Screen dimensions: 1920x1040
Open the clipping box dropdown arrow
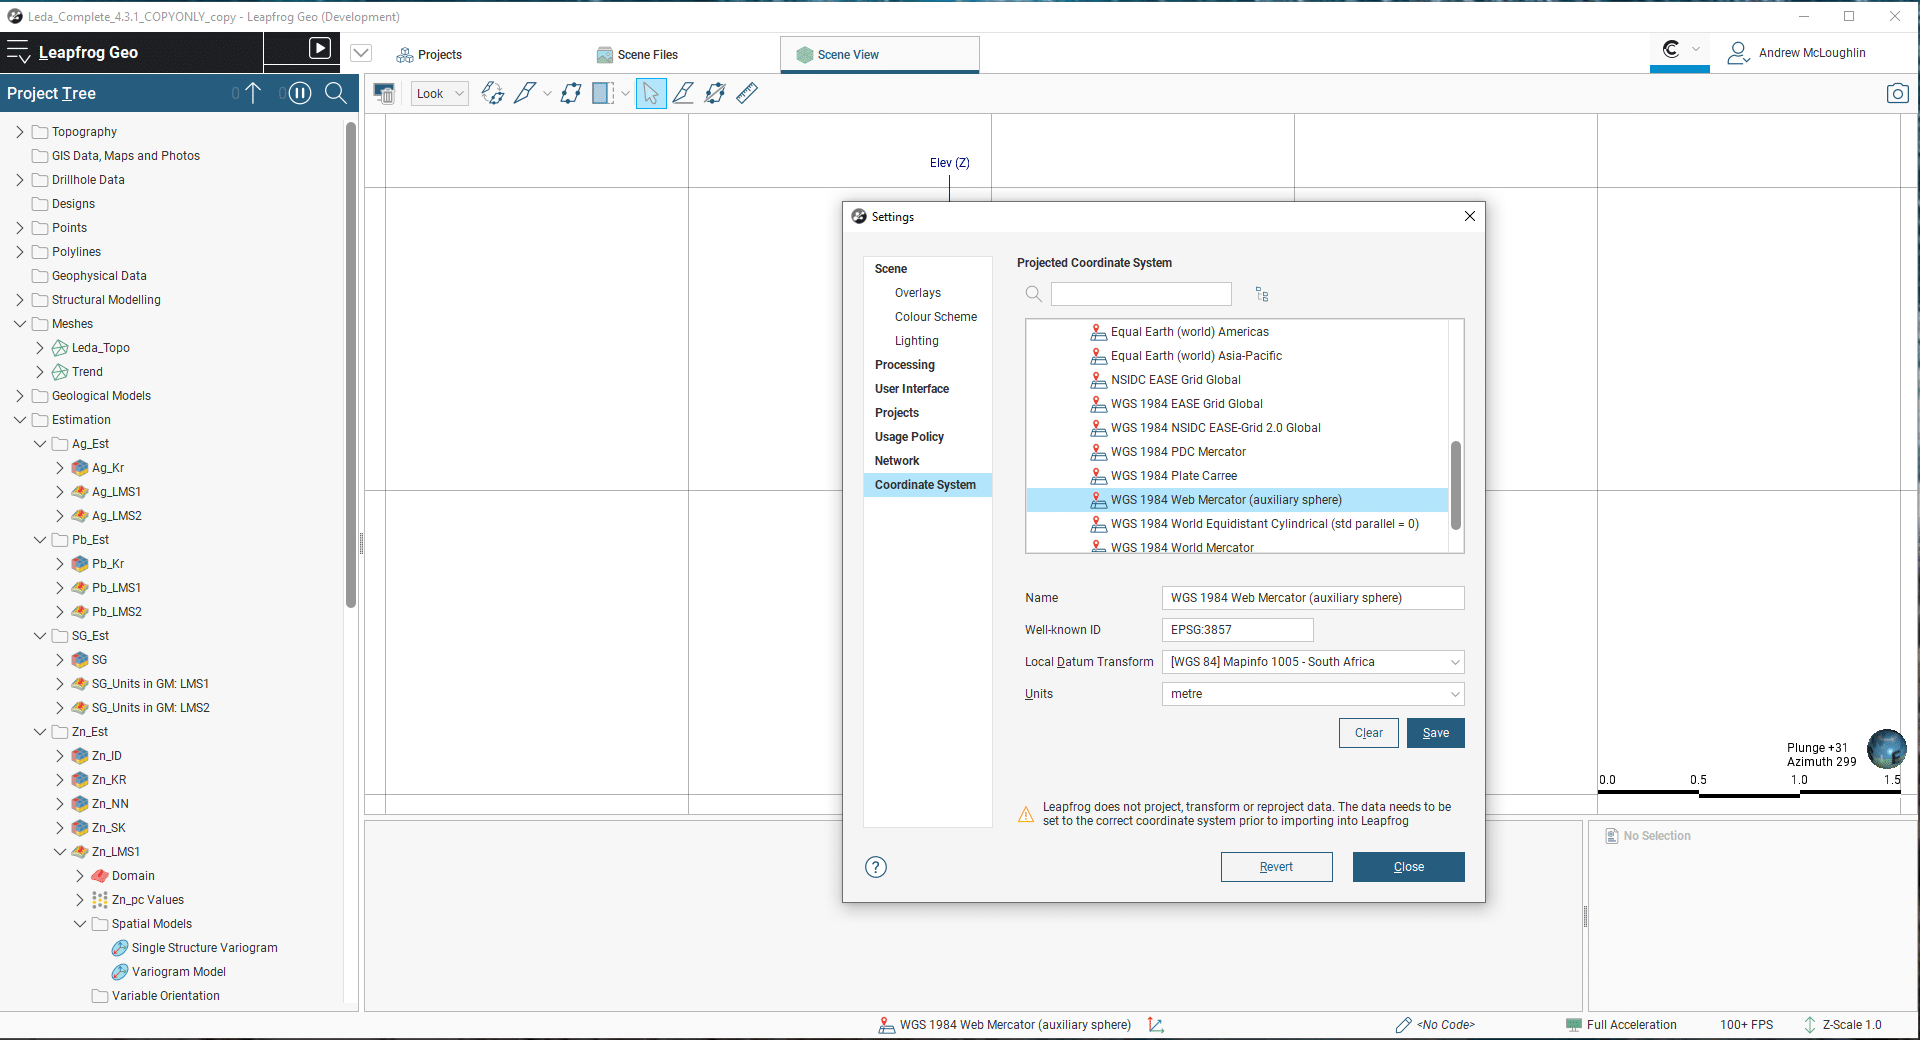[x=625, y=93]
